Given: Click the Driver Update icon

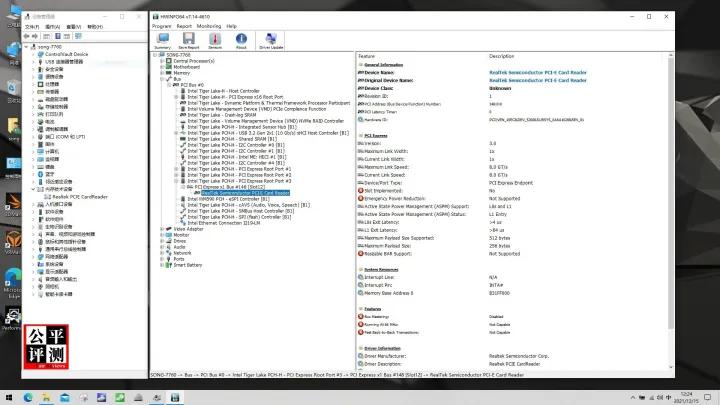Looking at the screenshot, I should pyautogui.click(x=271, y=41).
